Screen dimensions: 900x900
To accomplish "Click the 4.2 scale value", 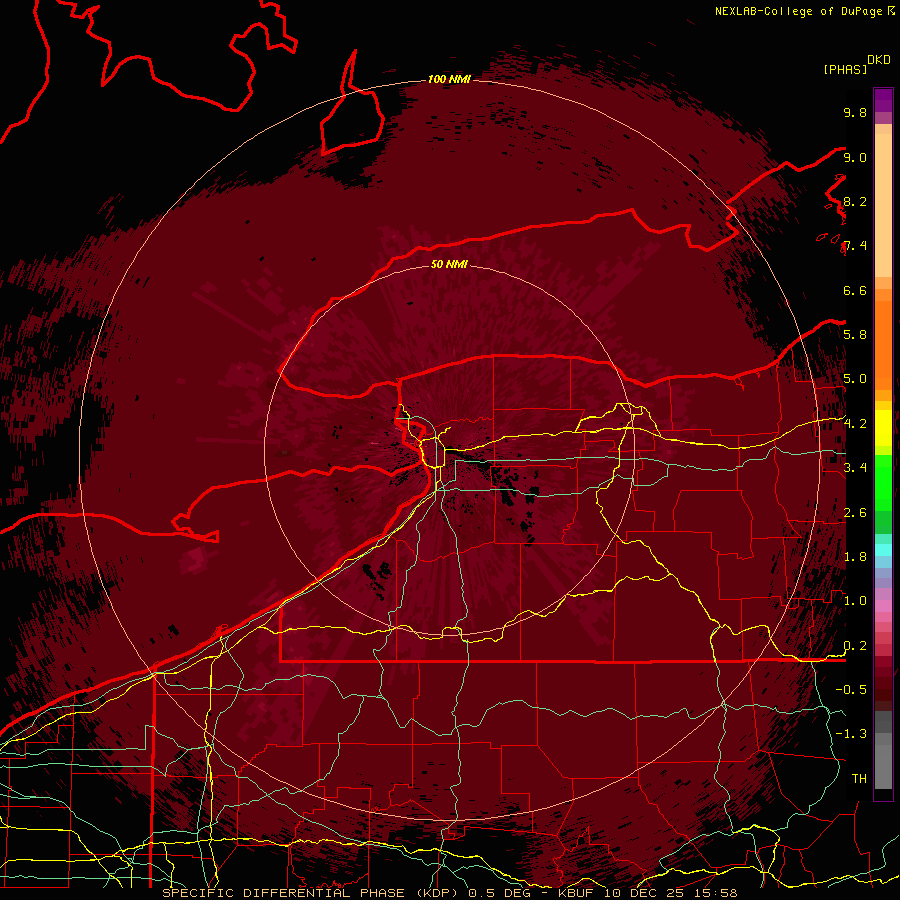I will coord(855,424).
